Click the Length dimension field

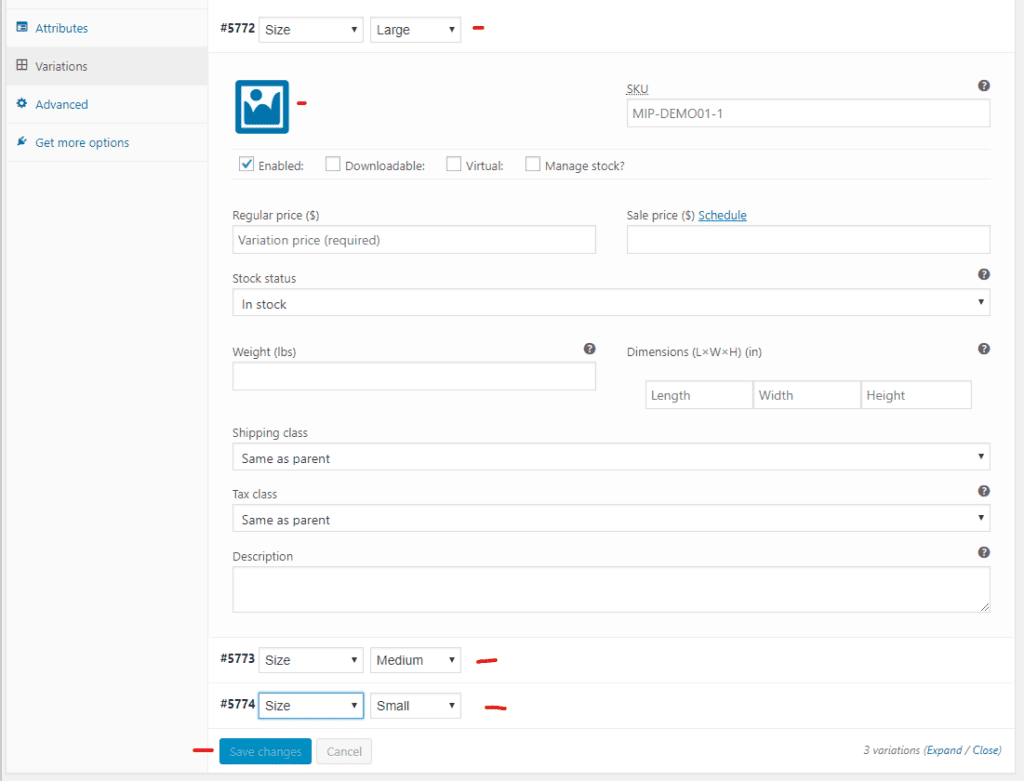[x=699, y=395]
